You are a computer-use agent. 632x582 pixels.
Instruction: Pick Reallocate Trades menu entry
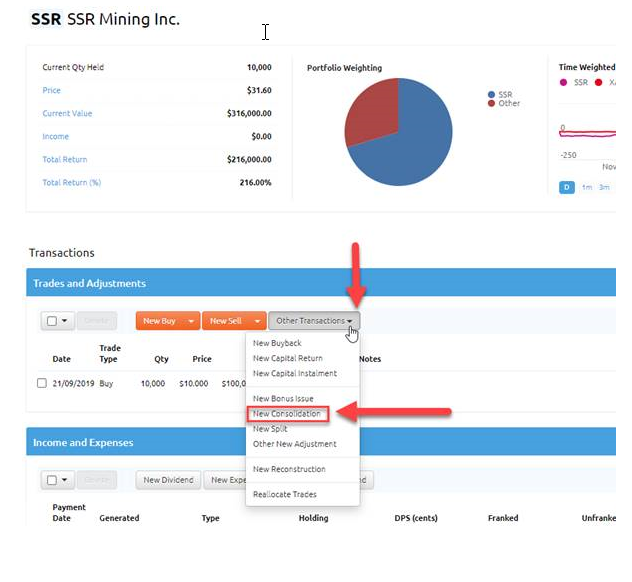tap(285, 494)
